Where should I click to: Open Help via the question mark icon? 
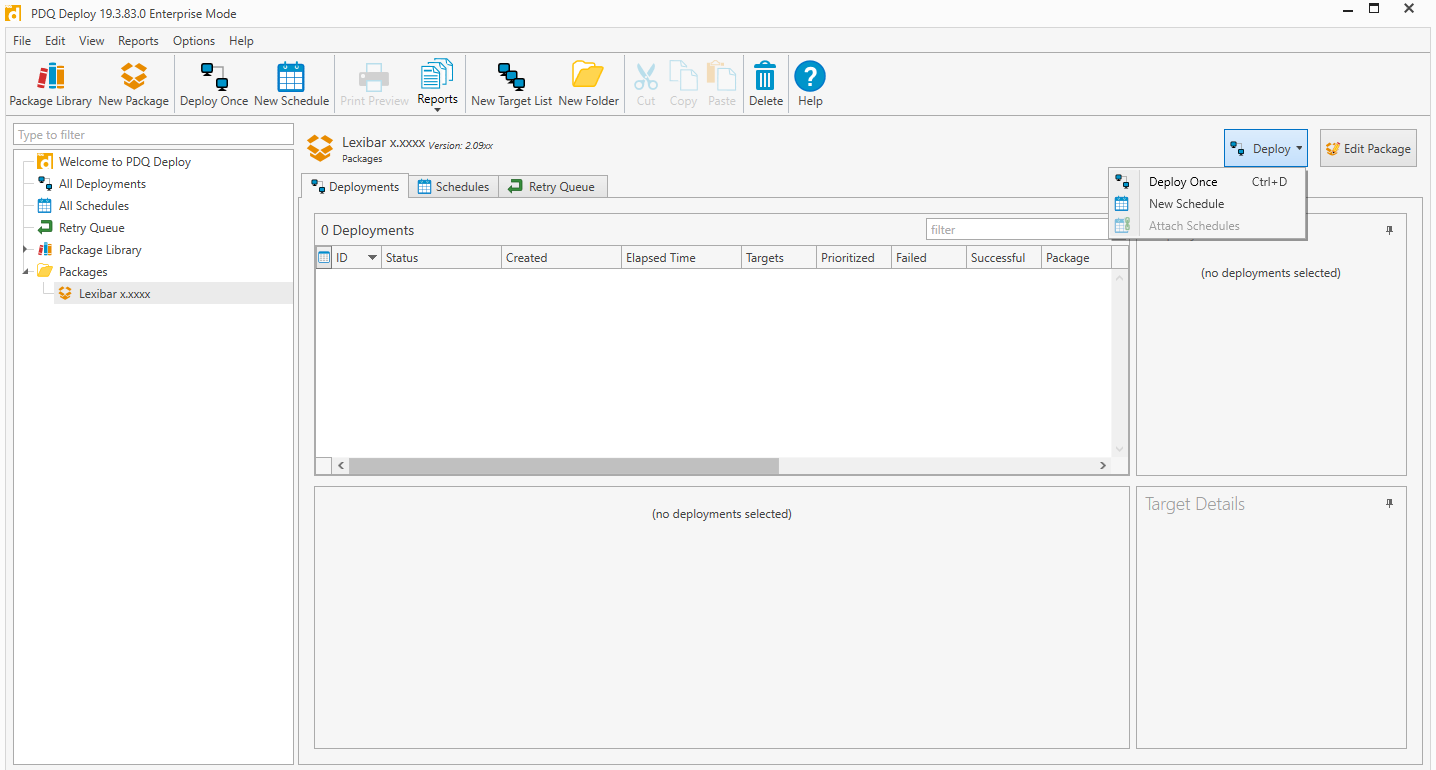[810, 84]
